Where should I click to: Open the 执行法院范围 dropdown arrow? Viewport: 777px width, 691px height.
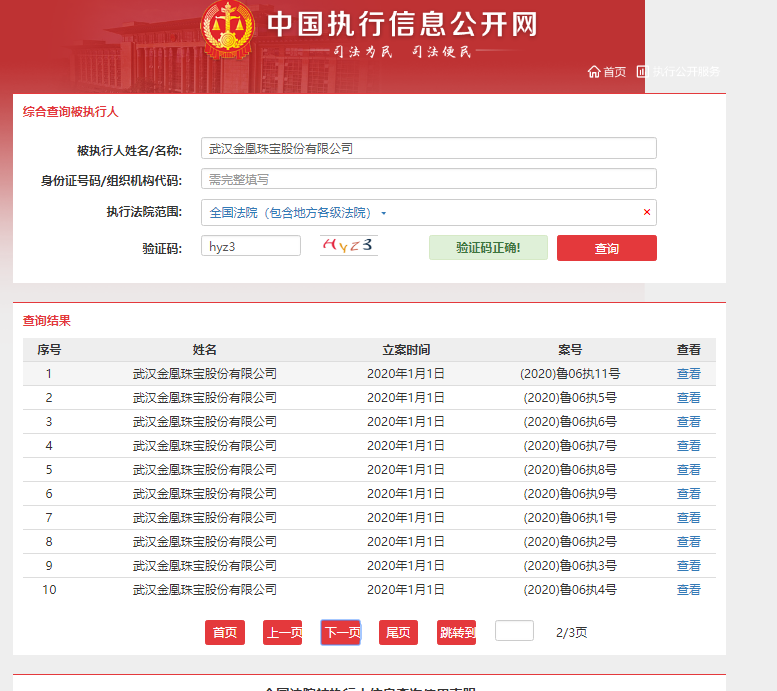(384, 213)
